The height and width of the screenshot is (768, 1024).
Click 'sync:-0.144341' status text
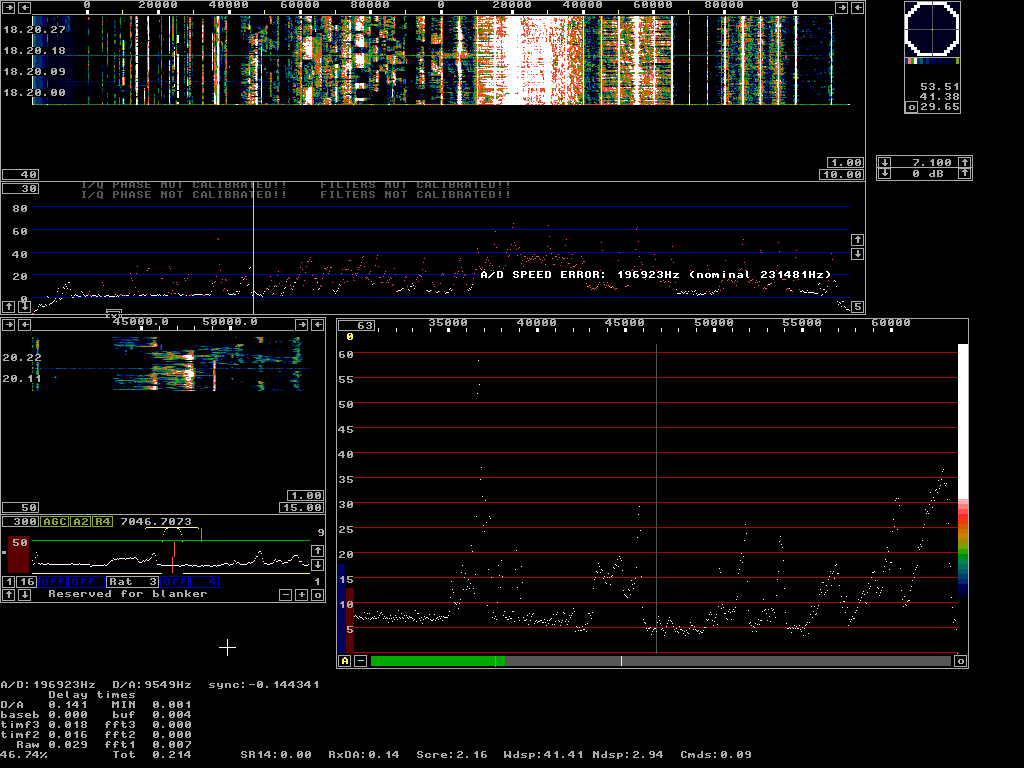pos(264,685)
